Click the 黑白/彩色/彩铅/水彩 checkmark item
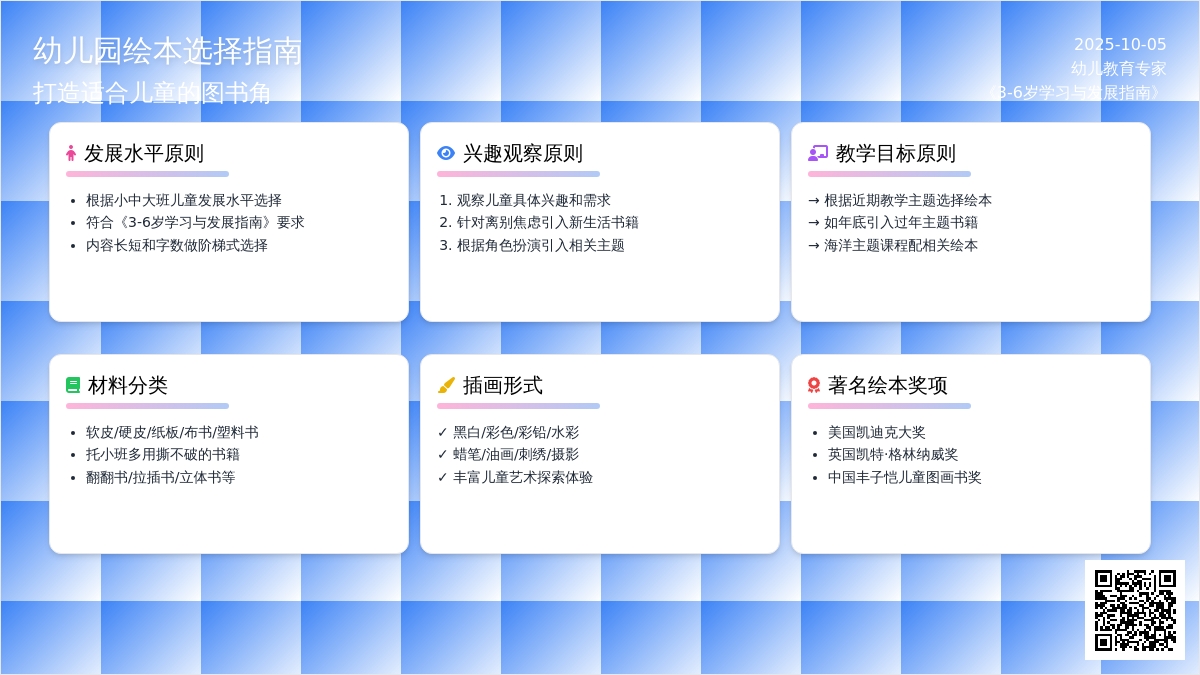 point(508,432)
